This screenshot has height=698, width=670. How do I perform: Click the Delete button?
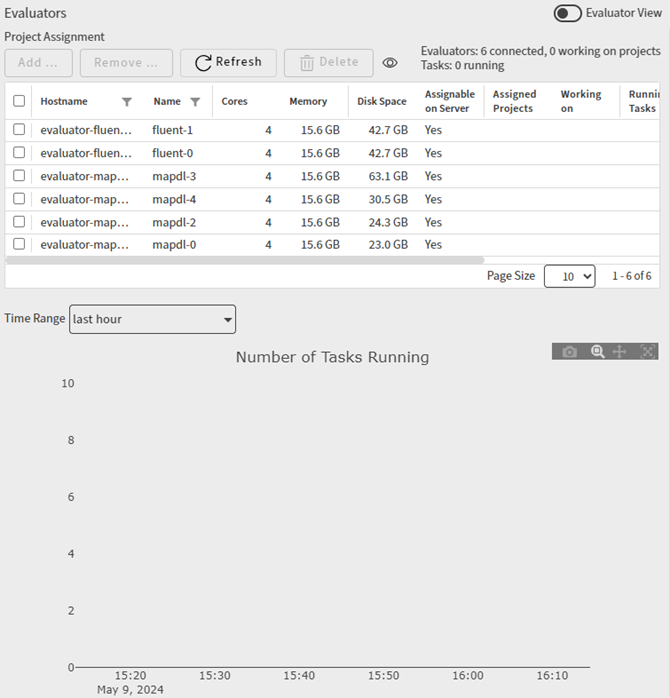[x=329, y=63]
